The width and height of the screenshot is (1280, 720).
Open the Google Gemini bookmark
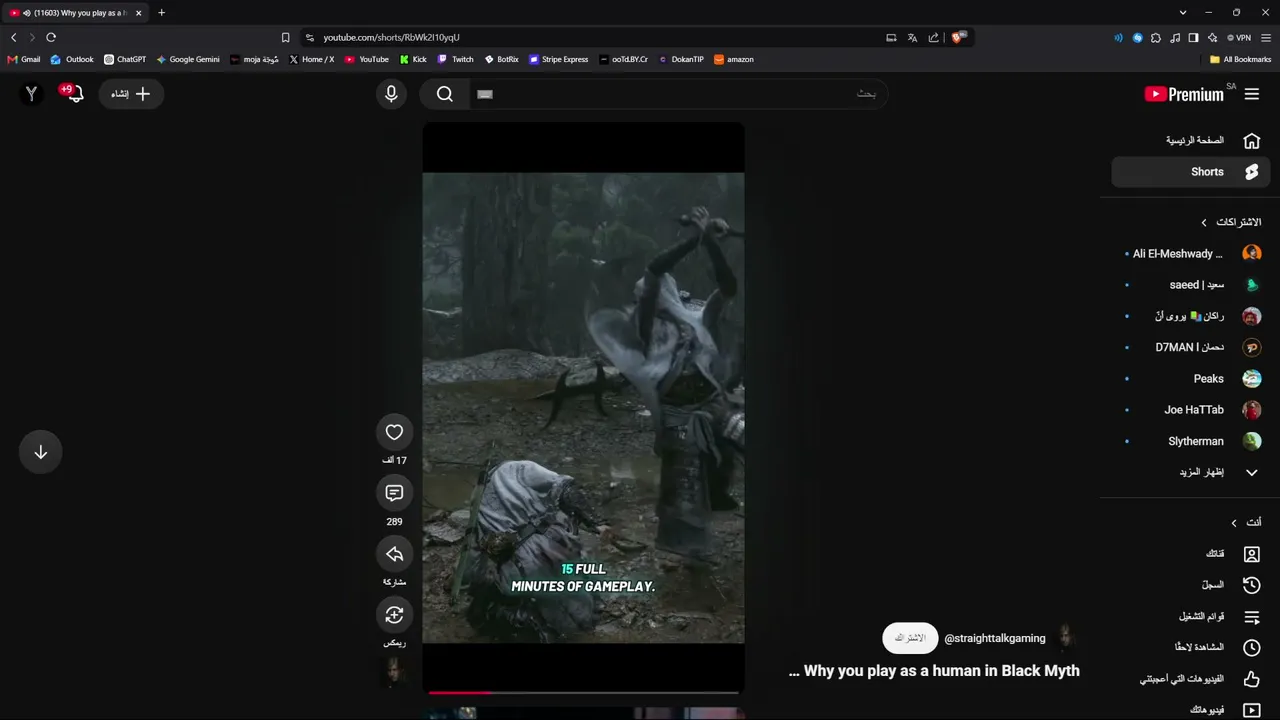point(188,59)
